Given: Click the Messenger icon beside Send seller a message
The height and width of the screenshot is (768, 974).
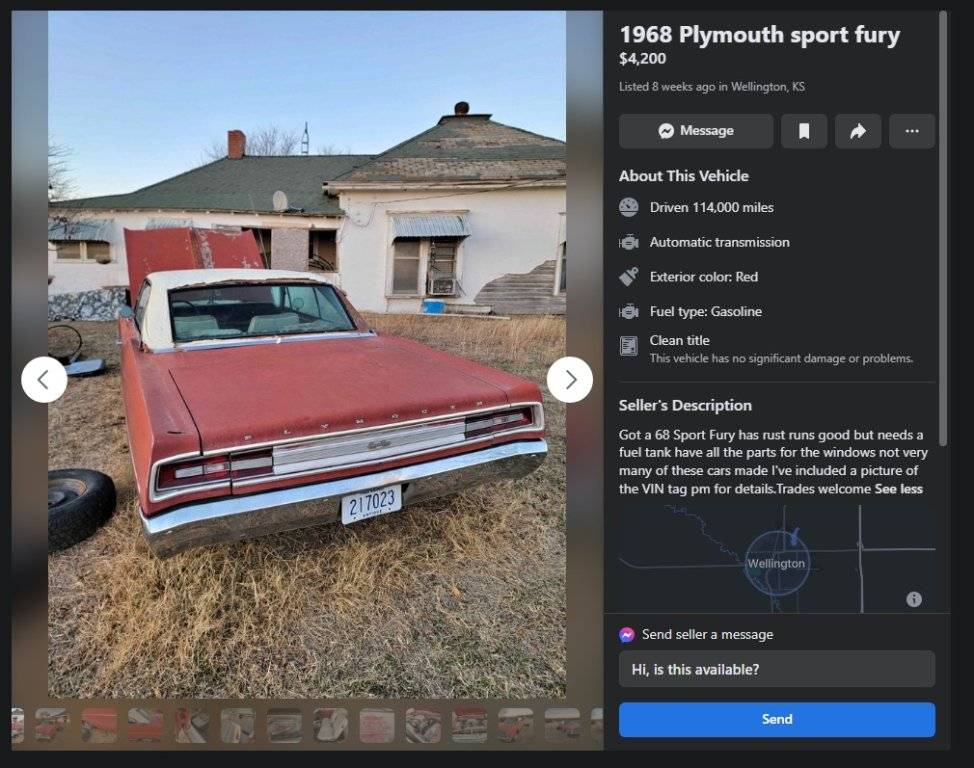Looking at the screenshot, I should 627,634.
